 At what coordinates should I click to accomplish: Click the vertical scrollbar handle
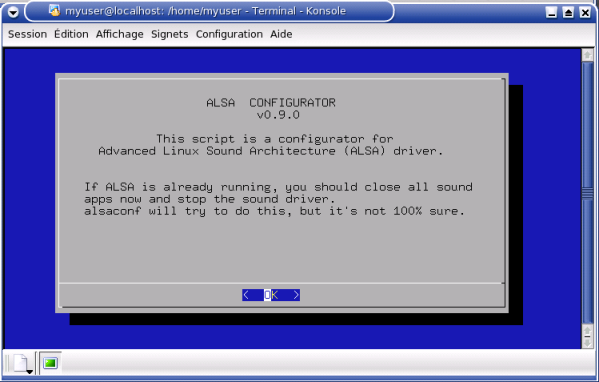coord(588,193)
